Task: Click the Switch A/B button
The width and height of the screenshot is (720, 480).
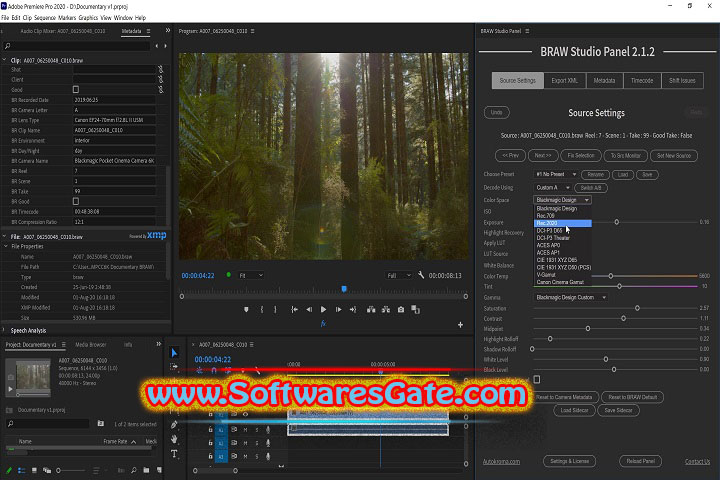Action: (x=591, y=188)
